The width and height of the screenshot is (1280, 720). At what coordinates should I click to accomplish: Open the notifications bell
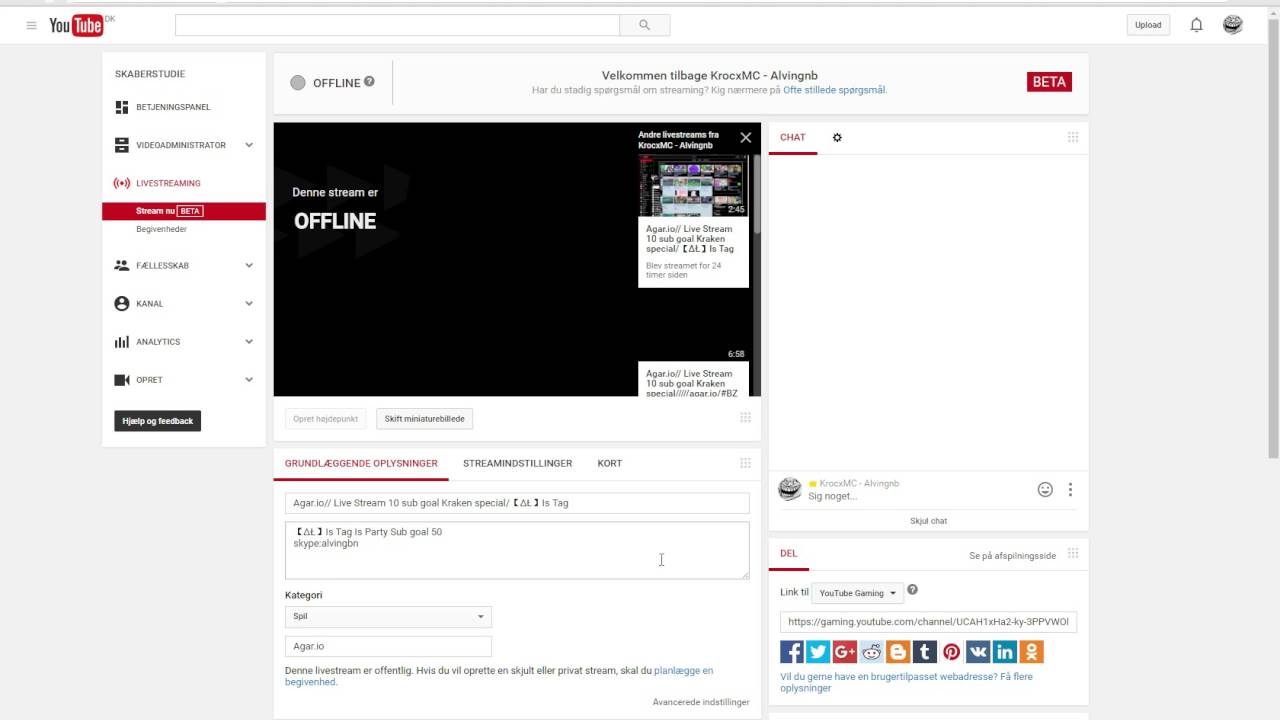1196,25
